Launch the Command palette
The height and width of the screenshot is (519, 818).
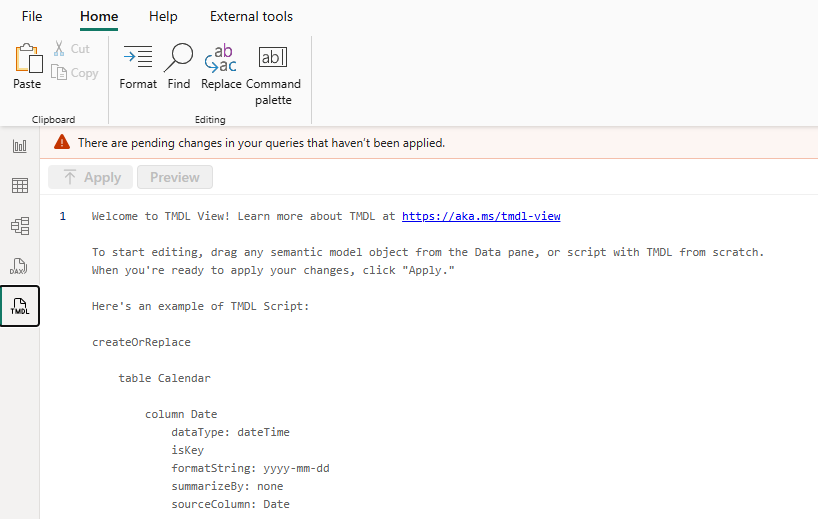coord(273,60)
